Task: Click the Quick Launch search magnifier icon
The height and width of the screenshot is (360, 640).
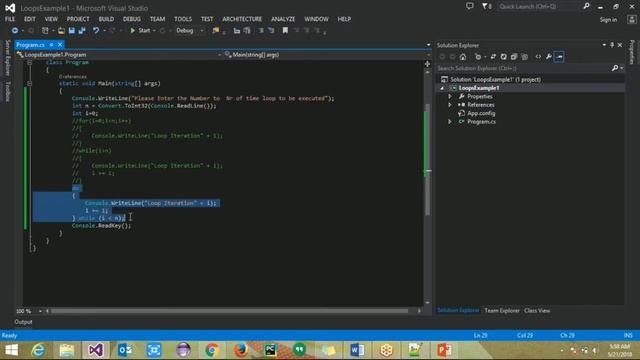Action: pos(587,6)
